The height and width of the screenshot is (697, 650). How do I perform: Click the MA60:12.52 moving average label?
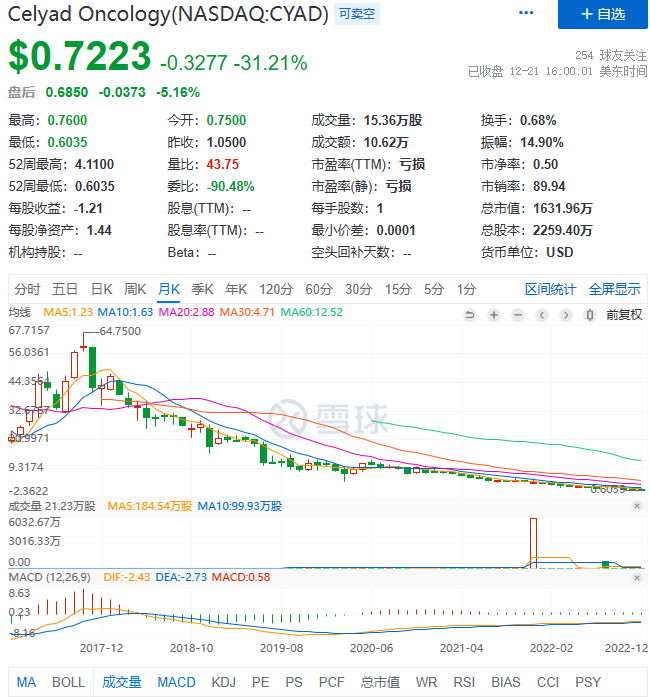tap(312, 312)
